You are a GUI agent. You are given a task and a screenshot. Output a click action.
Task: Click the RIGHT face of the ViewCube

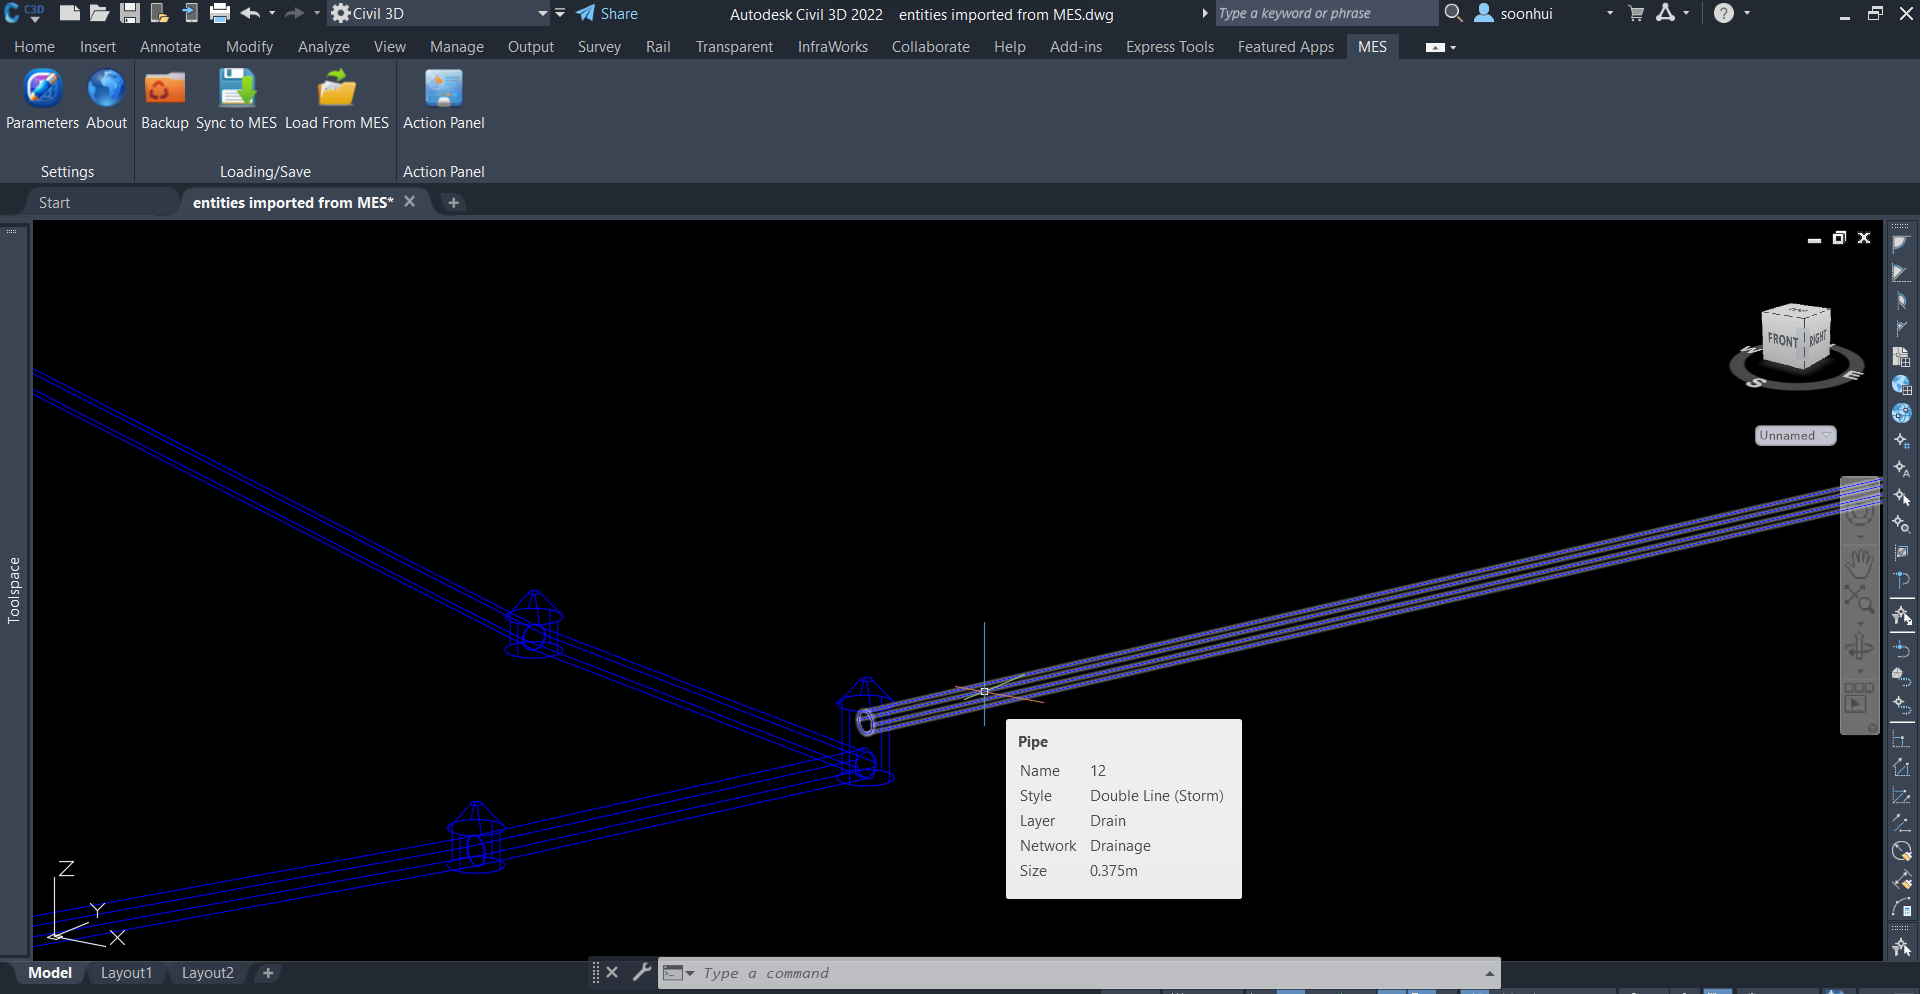pyautogui.click(x=1817, y=338)
